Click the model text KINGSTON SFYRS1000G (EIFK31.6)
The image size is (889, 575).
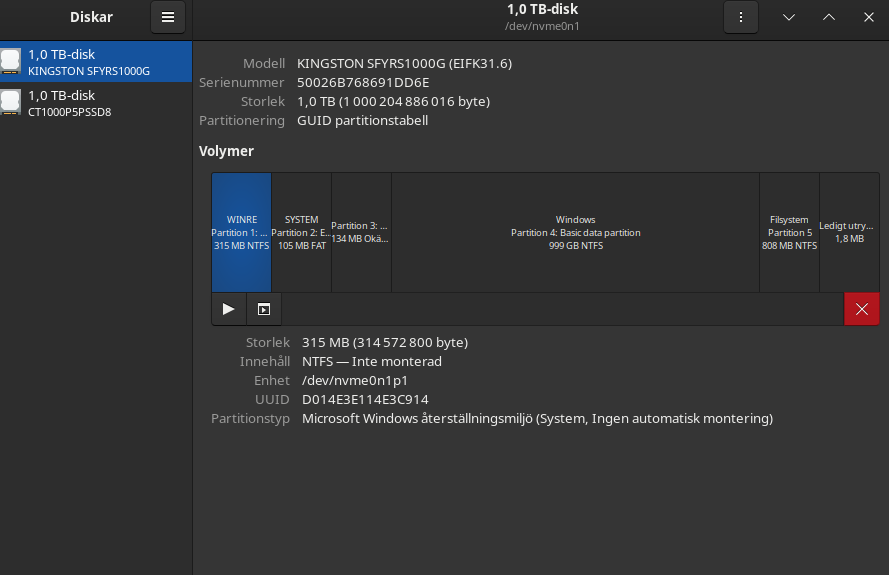point(404,64)
